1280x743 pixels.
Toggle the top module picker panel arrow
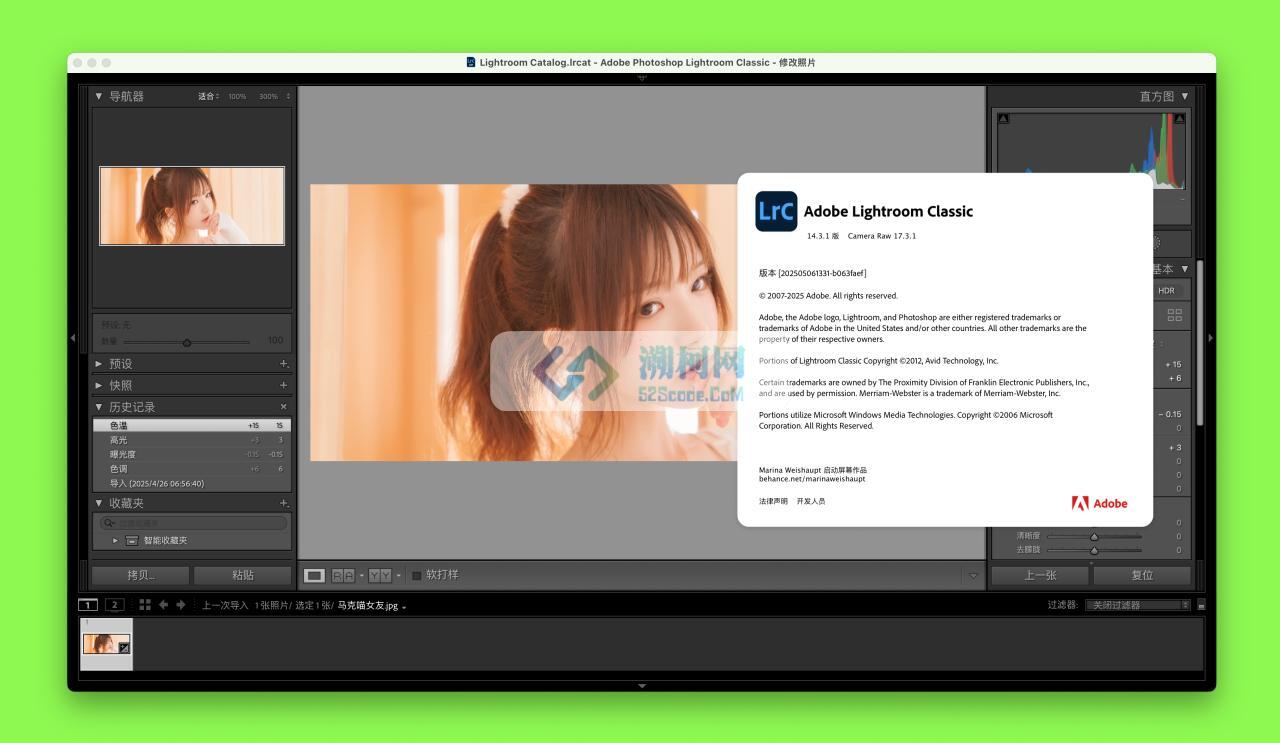click(x=642, y=77)
